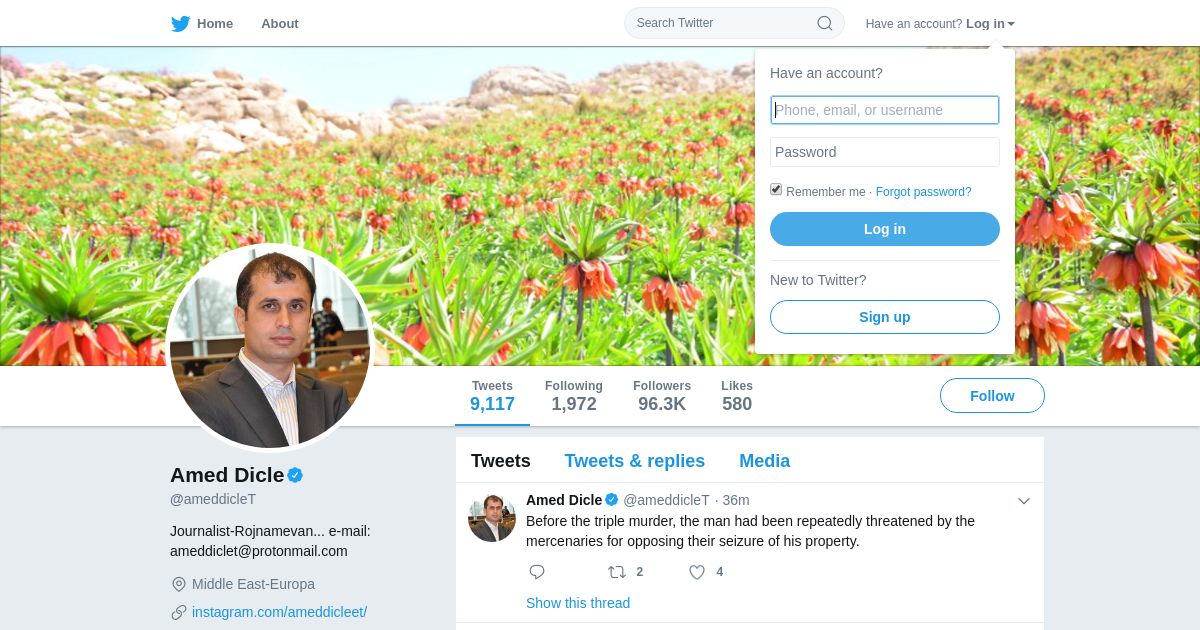
Task: Switch to Tweets & replies tab
Action: pos(634,461)
